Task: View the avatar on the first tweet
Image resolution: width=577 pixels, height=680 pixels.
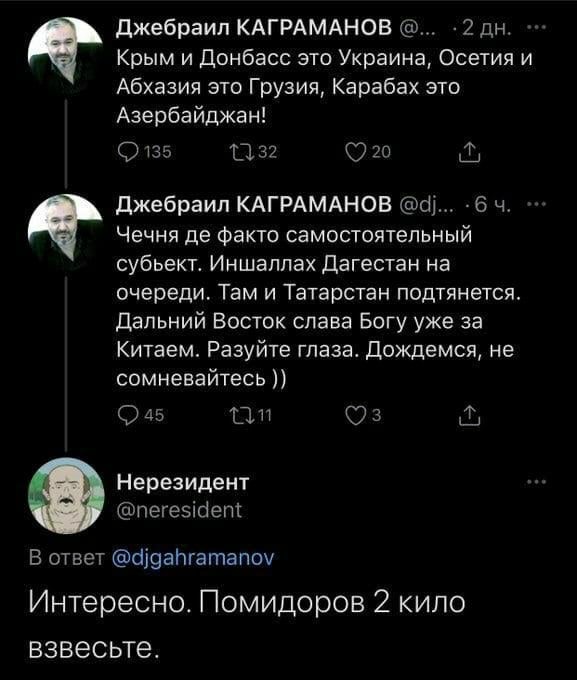Action: click(65, 54)
